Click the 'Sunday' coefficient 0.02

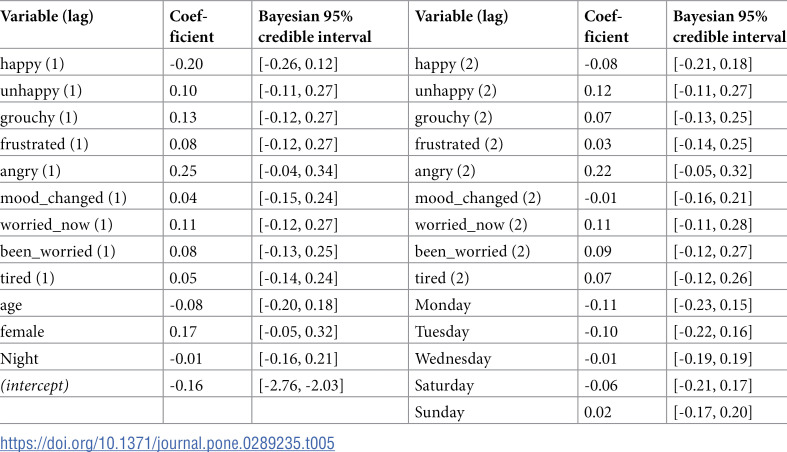point(598,412)
